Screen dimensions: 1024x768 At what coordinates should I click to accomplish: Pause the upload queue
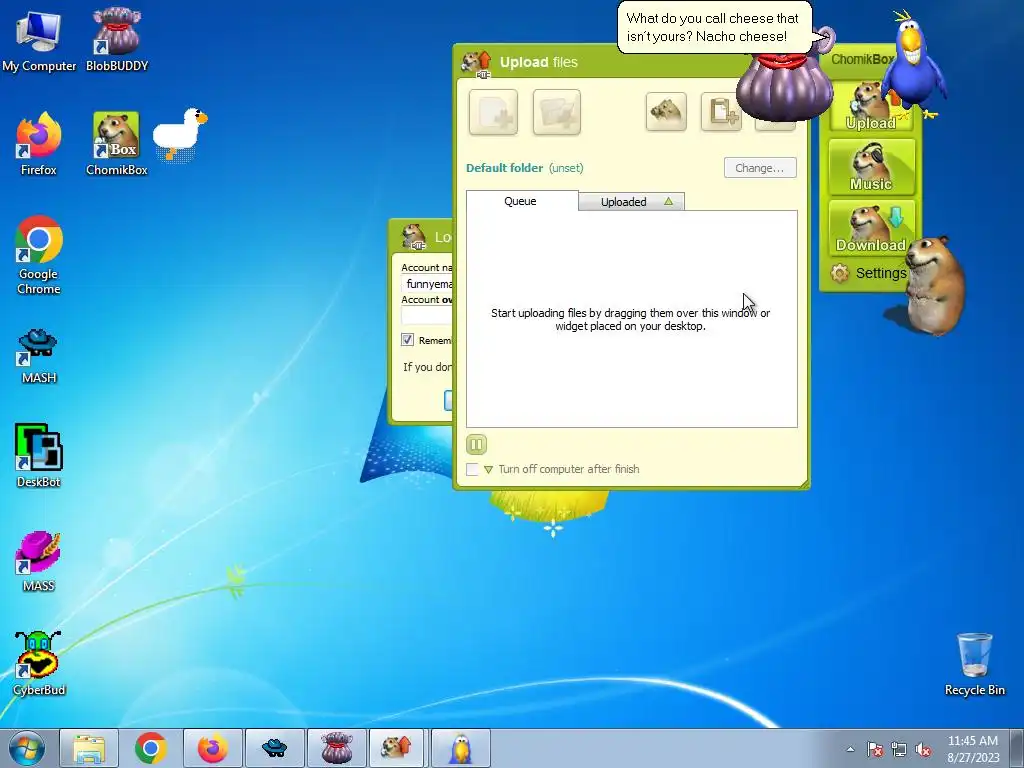pos(476,445)
